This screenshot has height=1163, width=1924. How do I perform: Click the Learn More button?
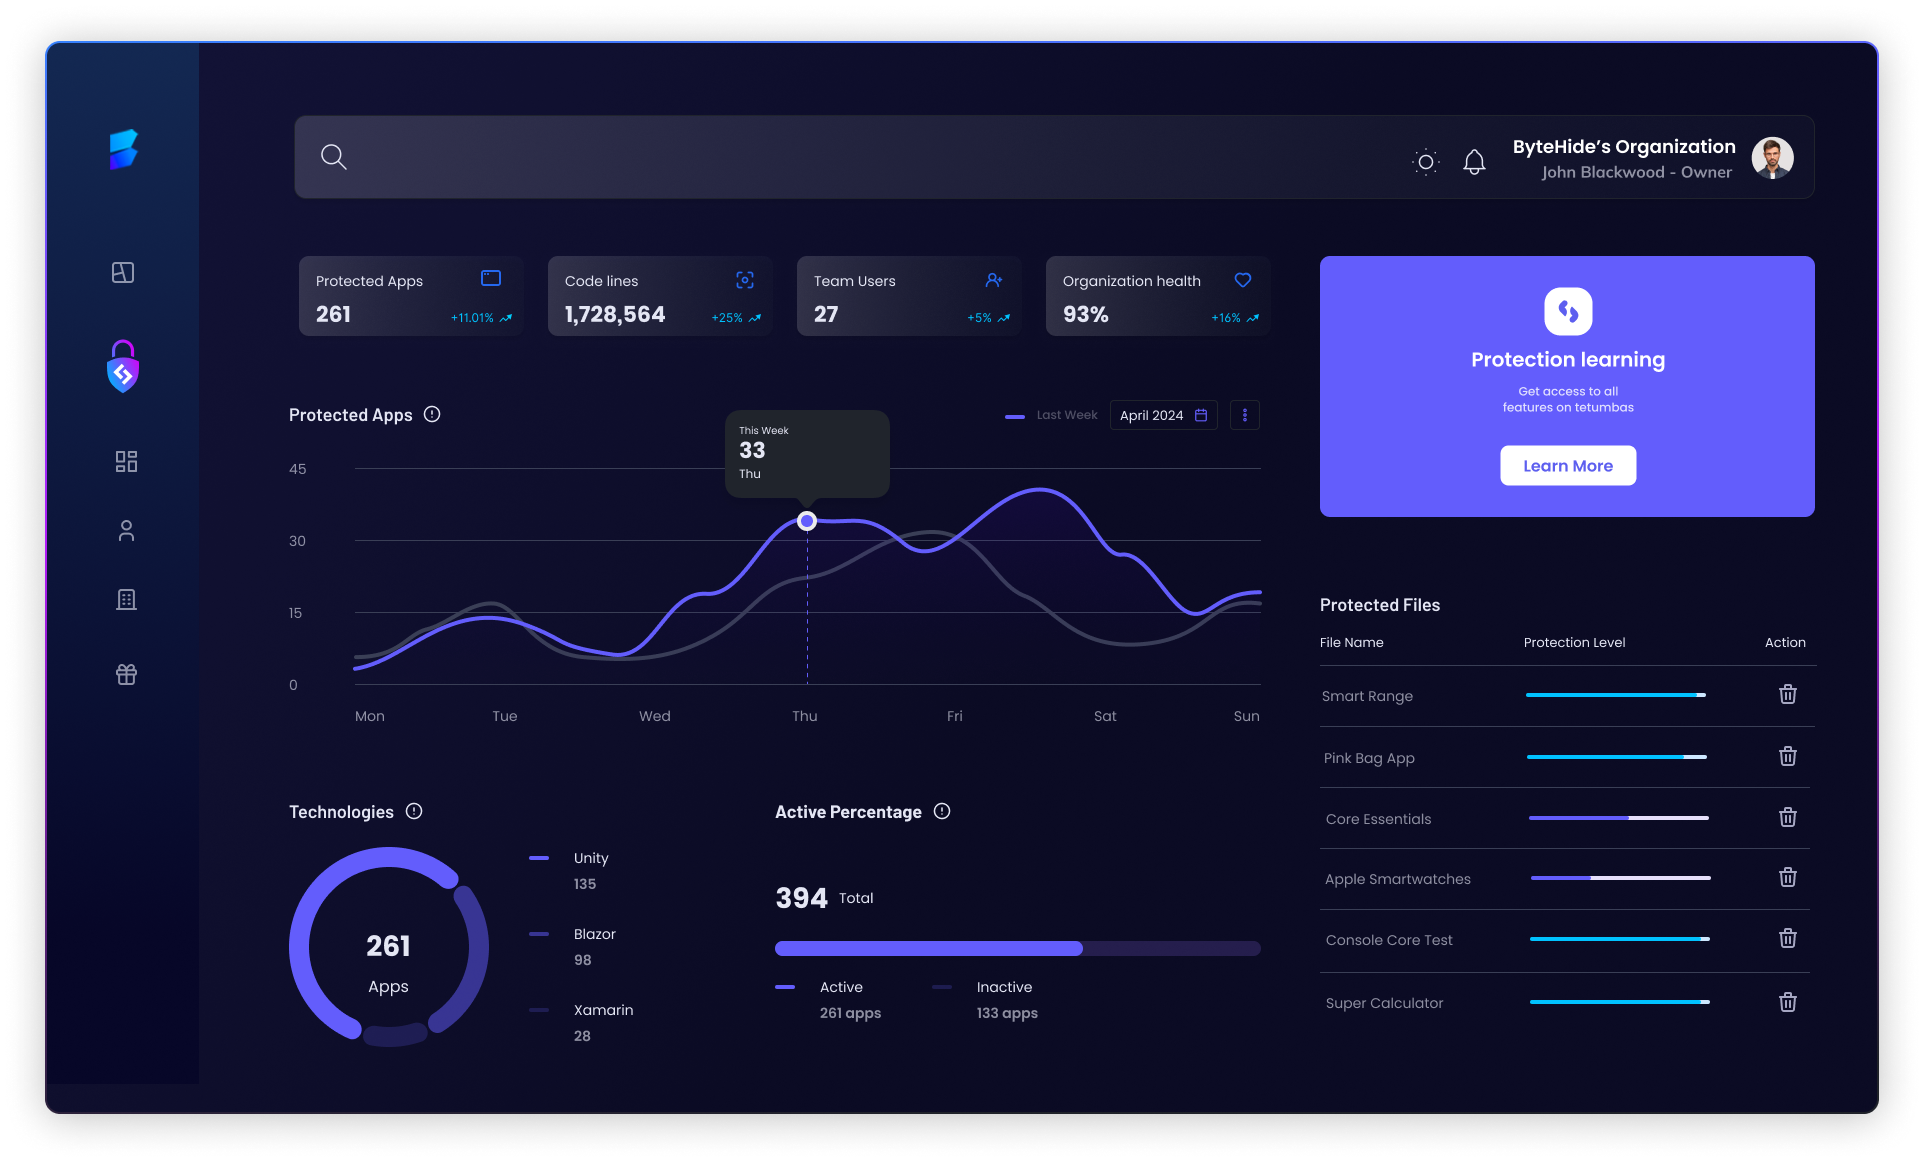point(1567,466)
